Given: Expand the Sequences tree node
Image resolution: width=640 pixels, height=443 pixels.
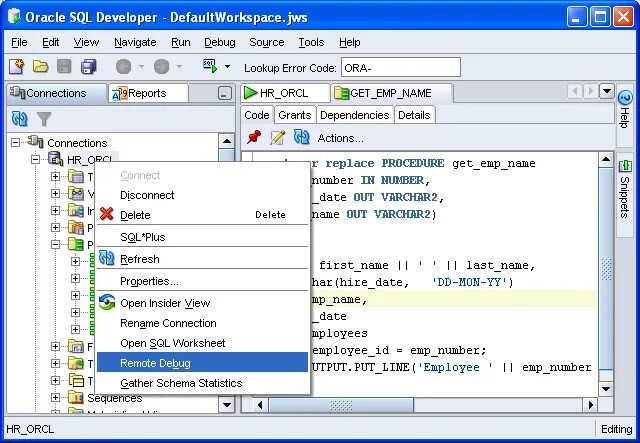Looking at the screenshot, I should [x=56, y=397].
